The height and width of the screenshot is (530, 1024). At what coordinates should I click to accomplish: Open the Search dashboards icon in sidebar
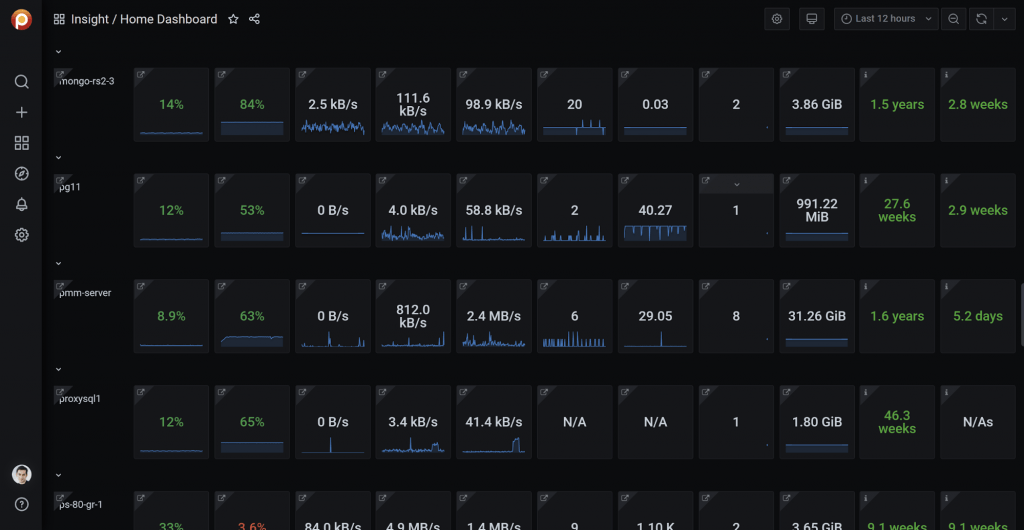click(x=22, y=82)
